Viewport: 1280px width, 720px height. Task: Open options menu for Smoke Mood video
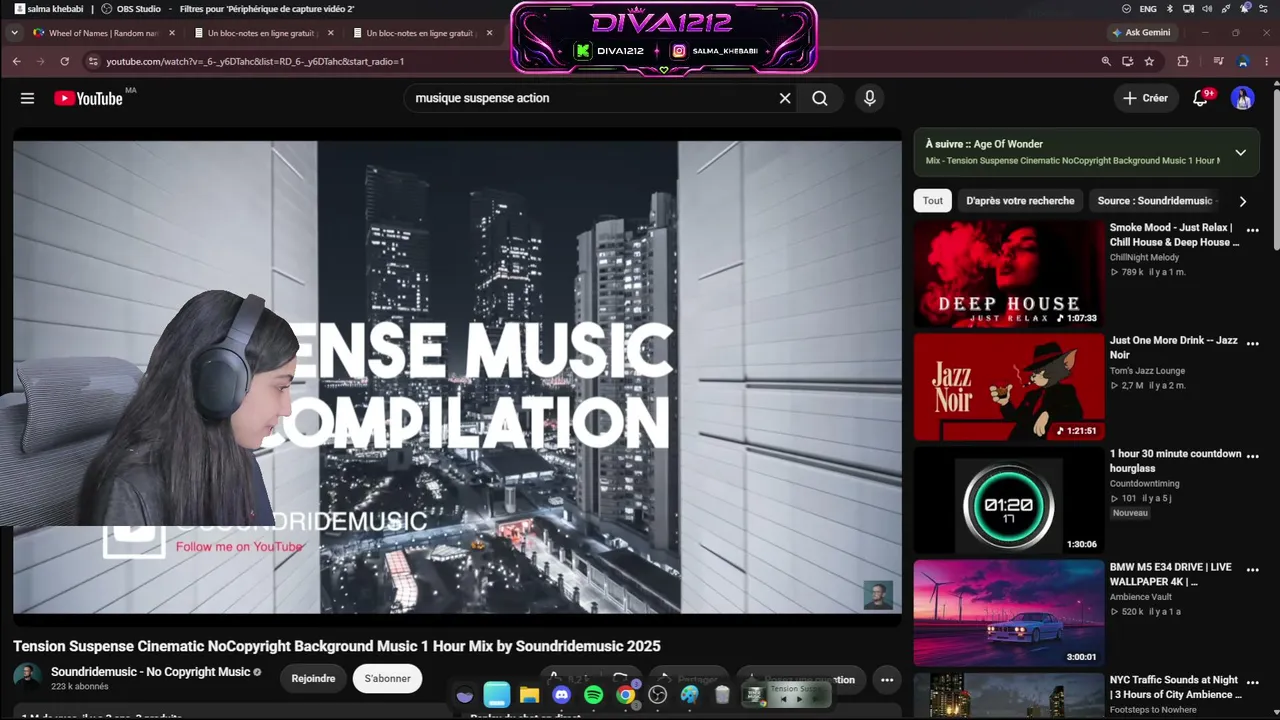tap(1252, 230)
